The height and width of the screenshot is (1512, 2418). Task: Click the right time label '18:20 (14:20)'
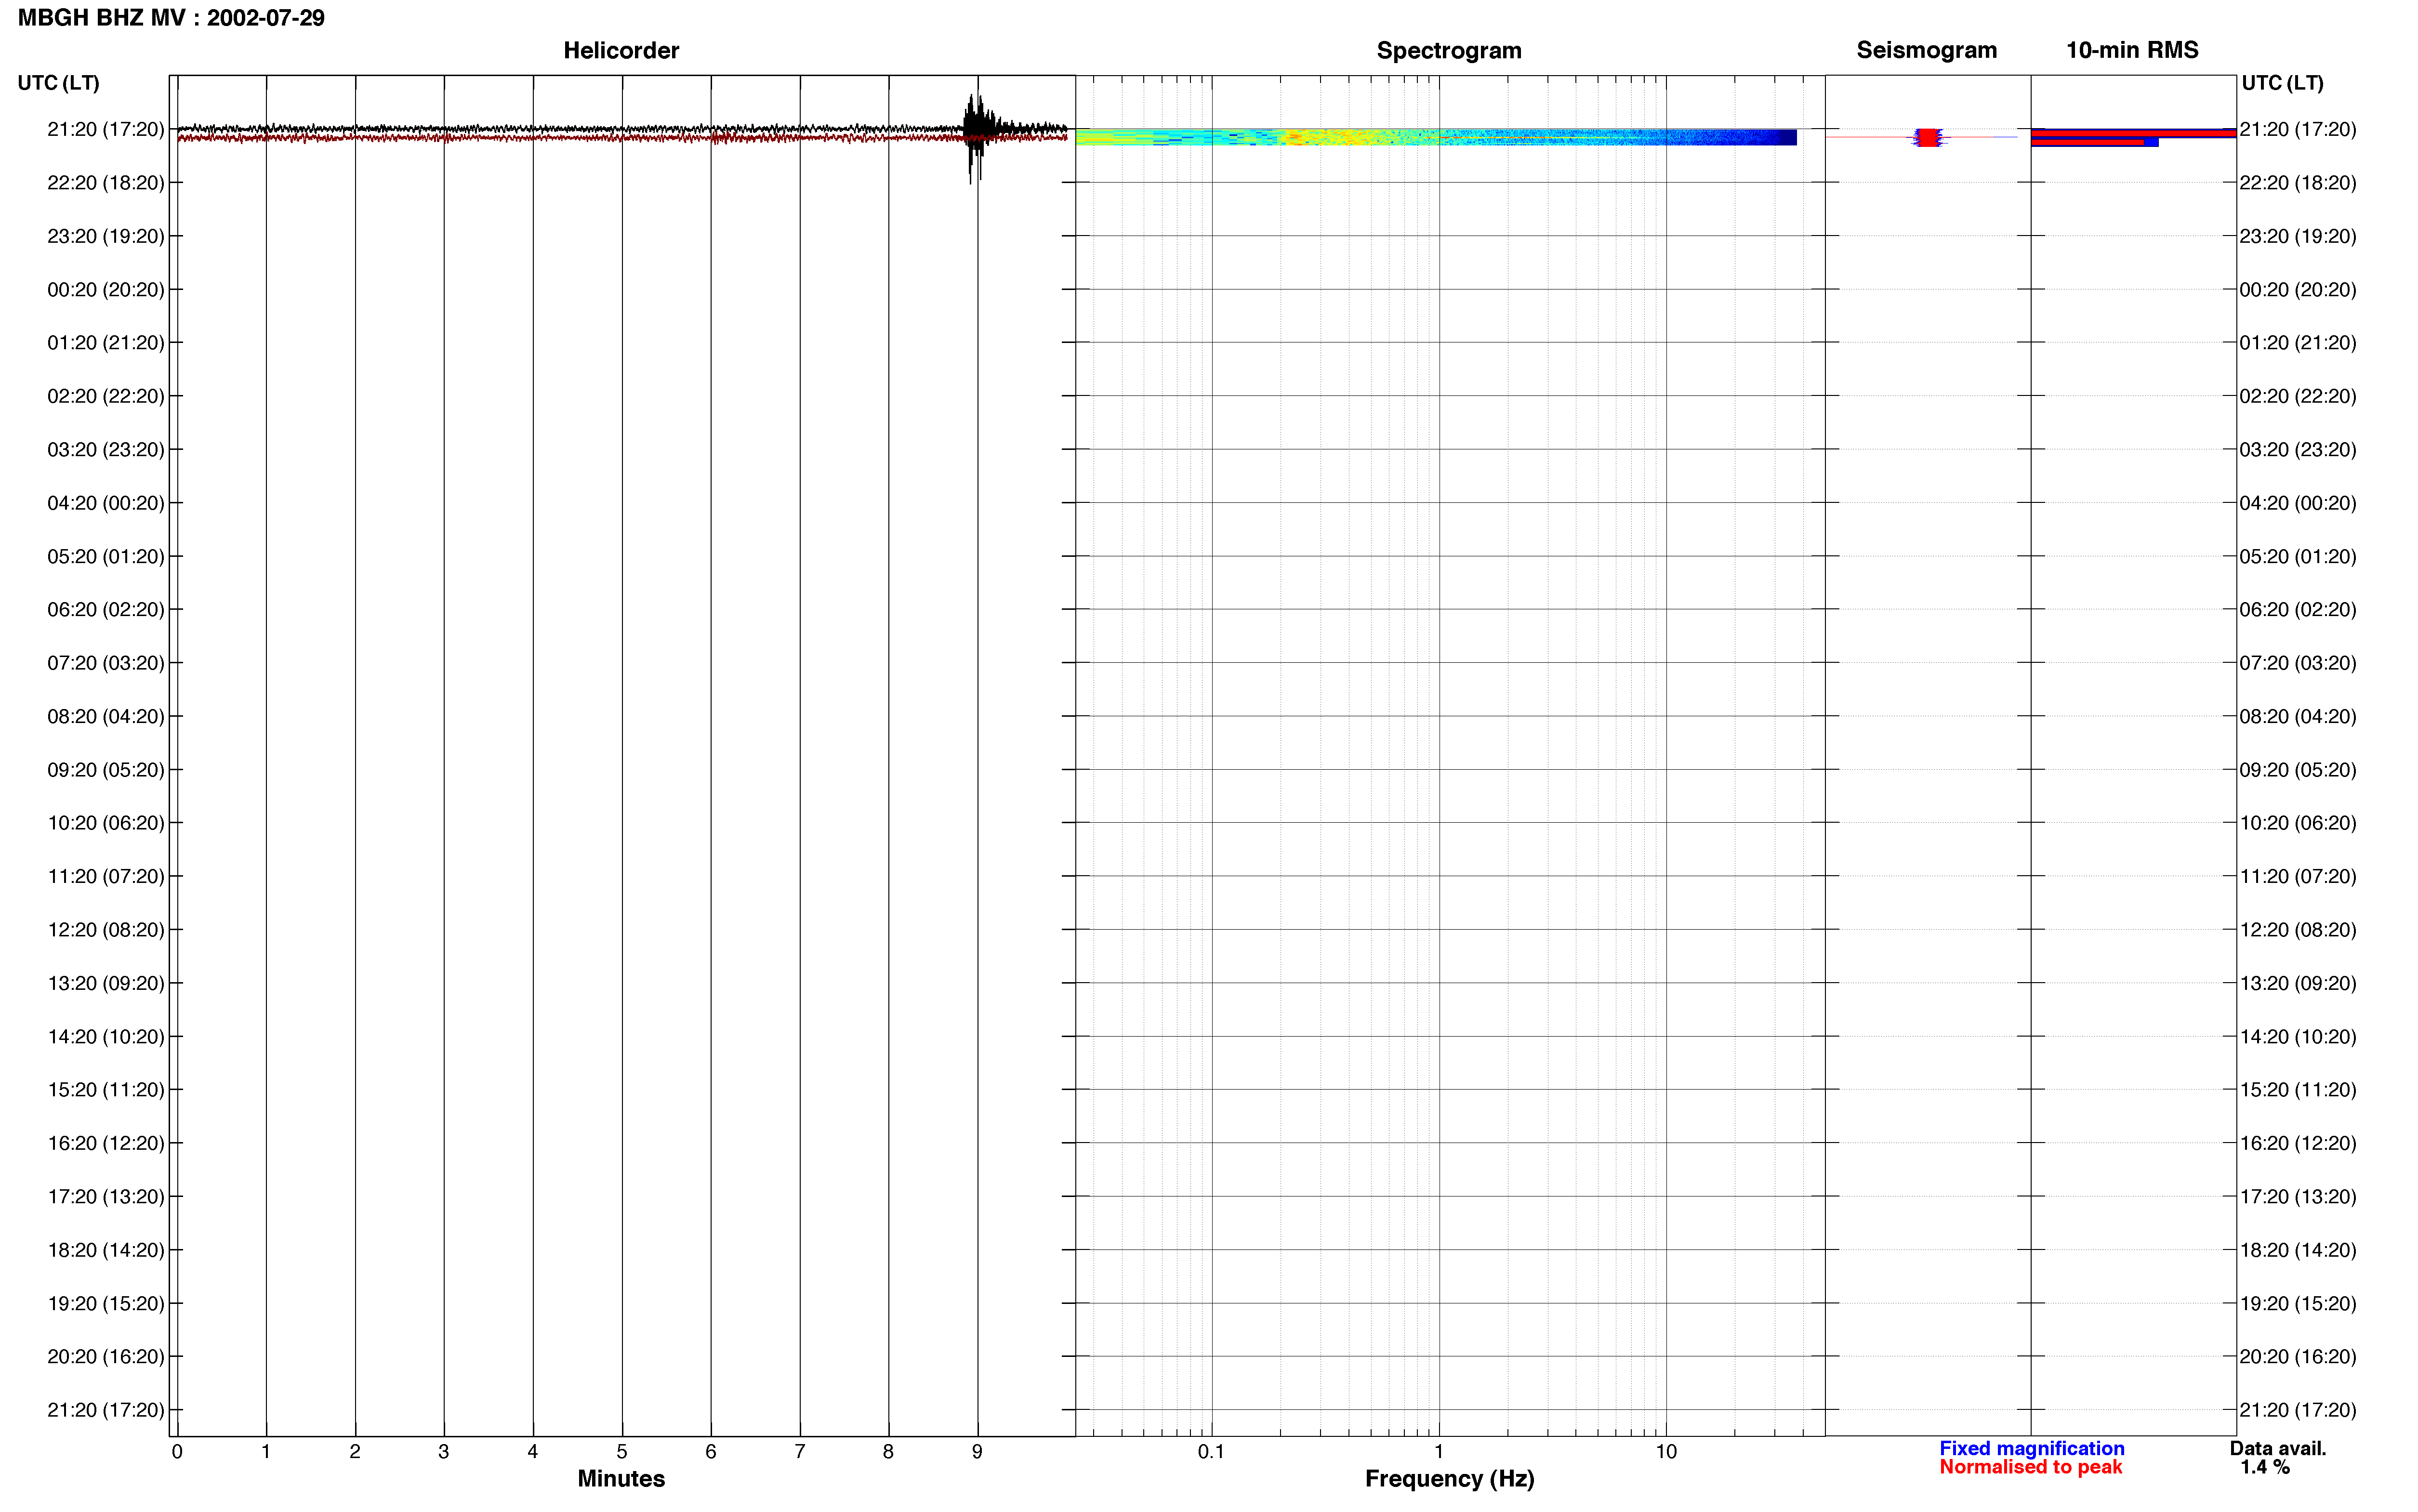(2298, 1250)
